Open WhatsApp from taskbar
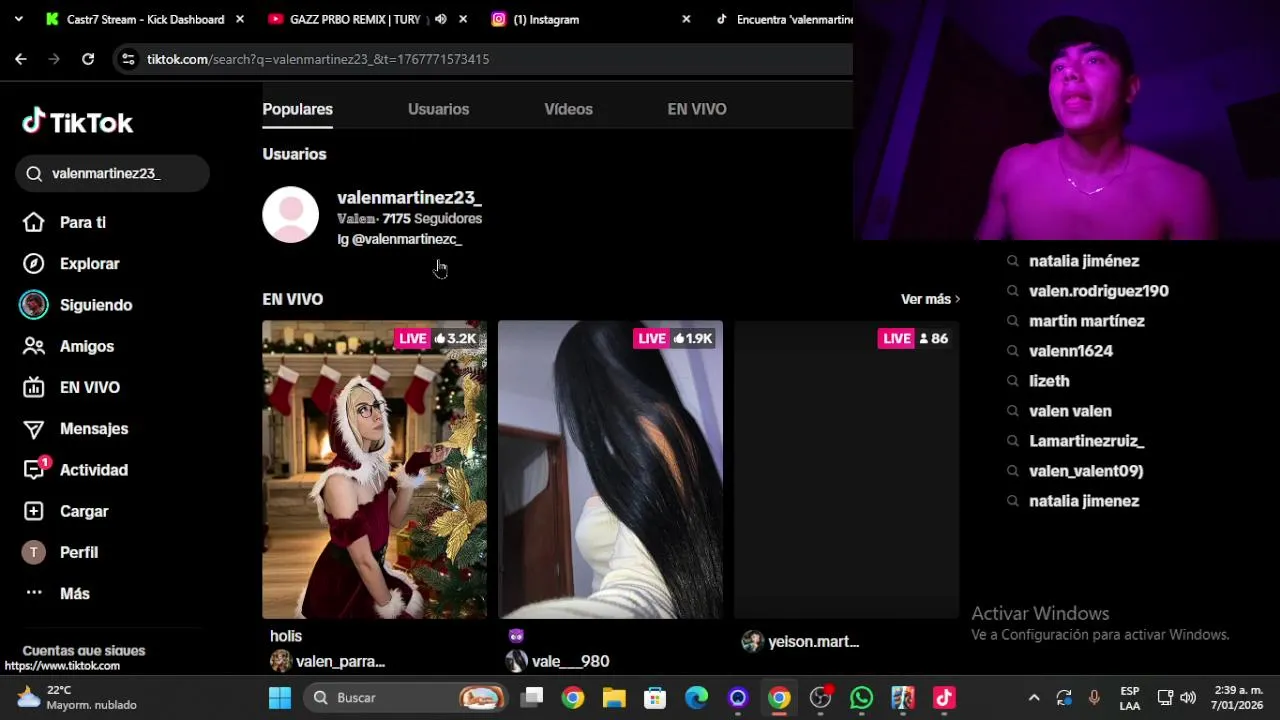The height and width of the screenshot is (720, 1280). click(x=861, y=697)
